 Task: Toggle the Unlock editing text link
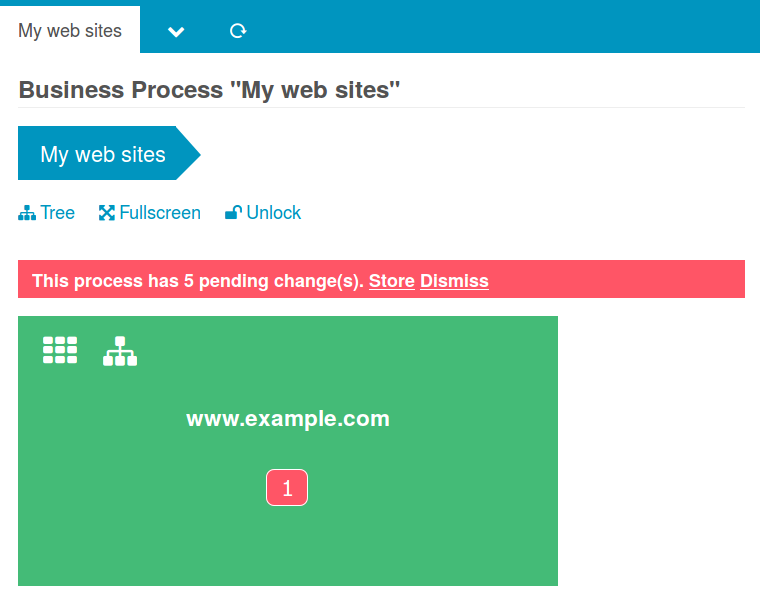274,213
